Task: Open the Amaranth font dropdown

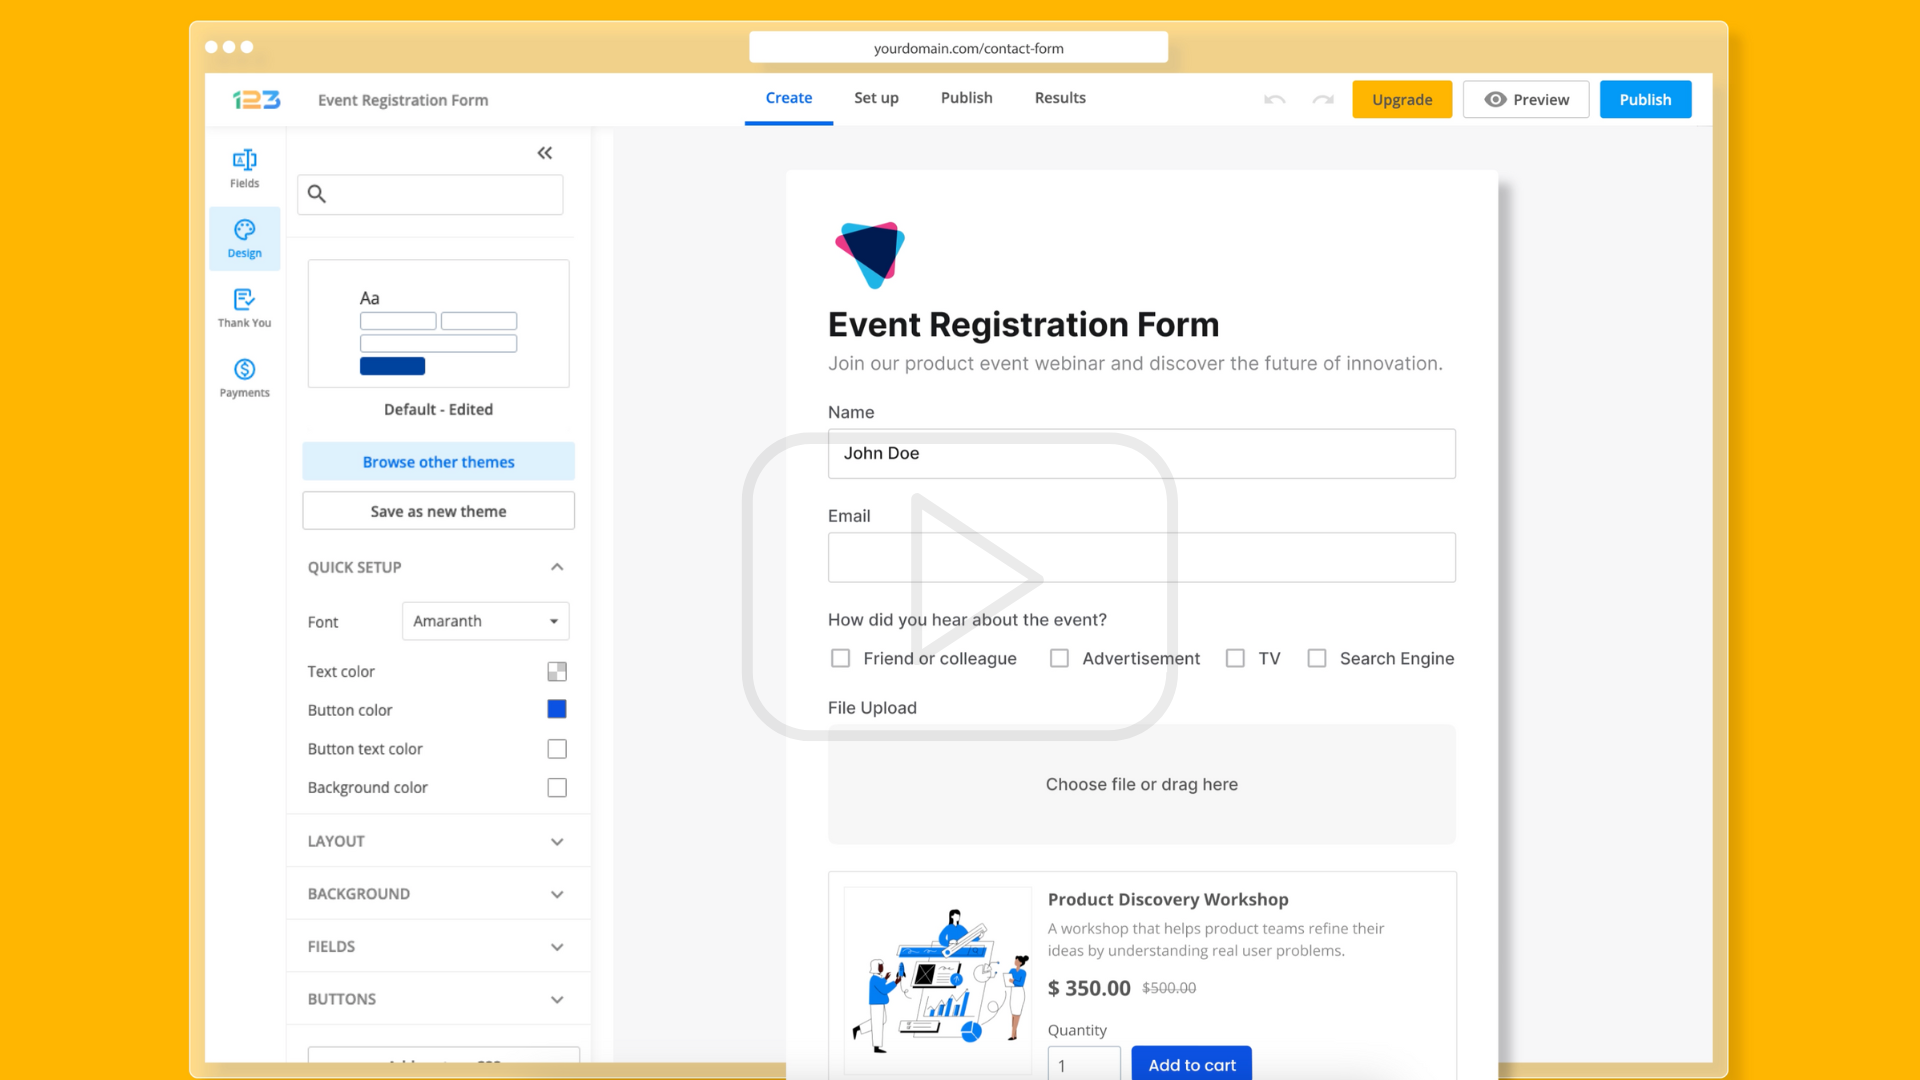Action: click(485, 621)
